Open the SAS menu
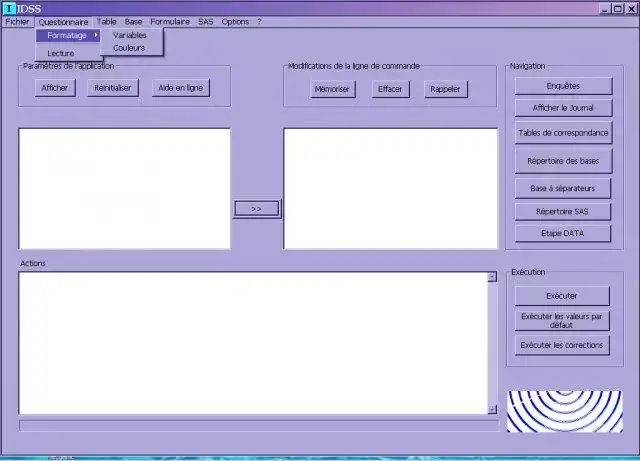This screenshot has width=640, height=461. pyautogui.click(x=206, y=22)
